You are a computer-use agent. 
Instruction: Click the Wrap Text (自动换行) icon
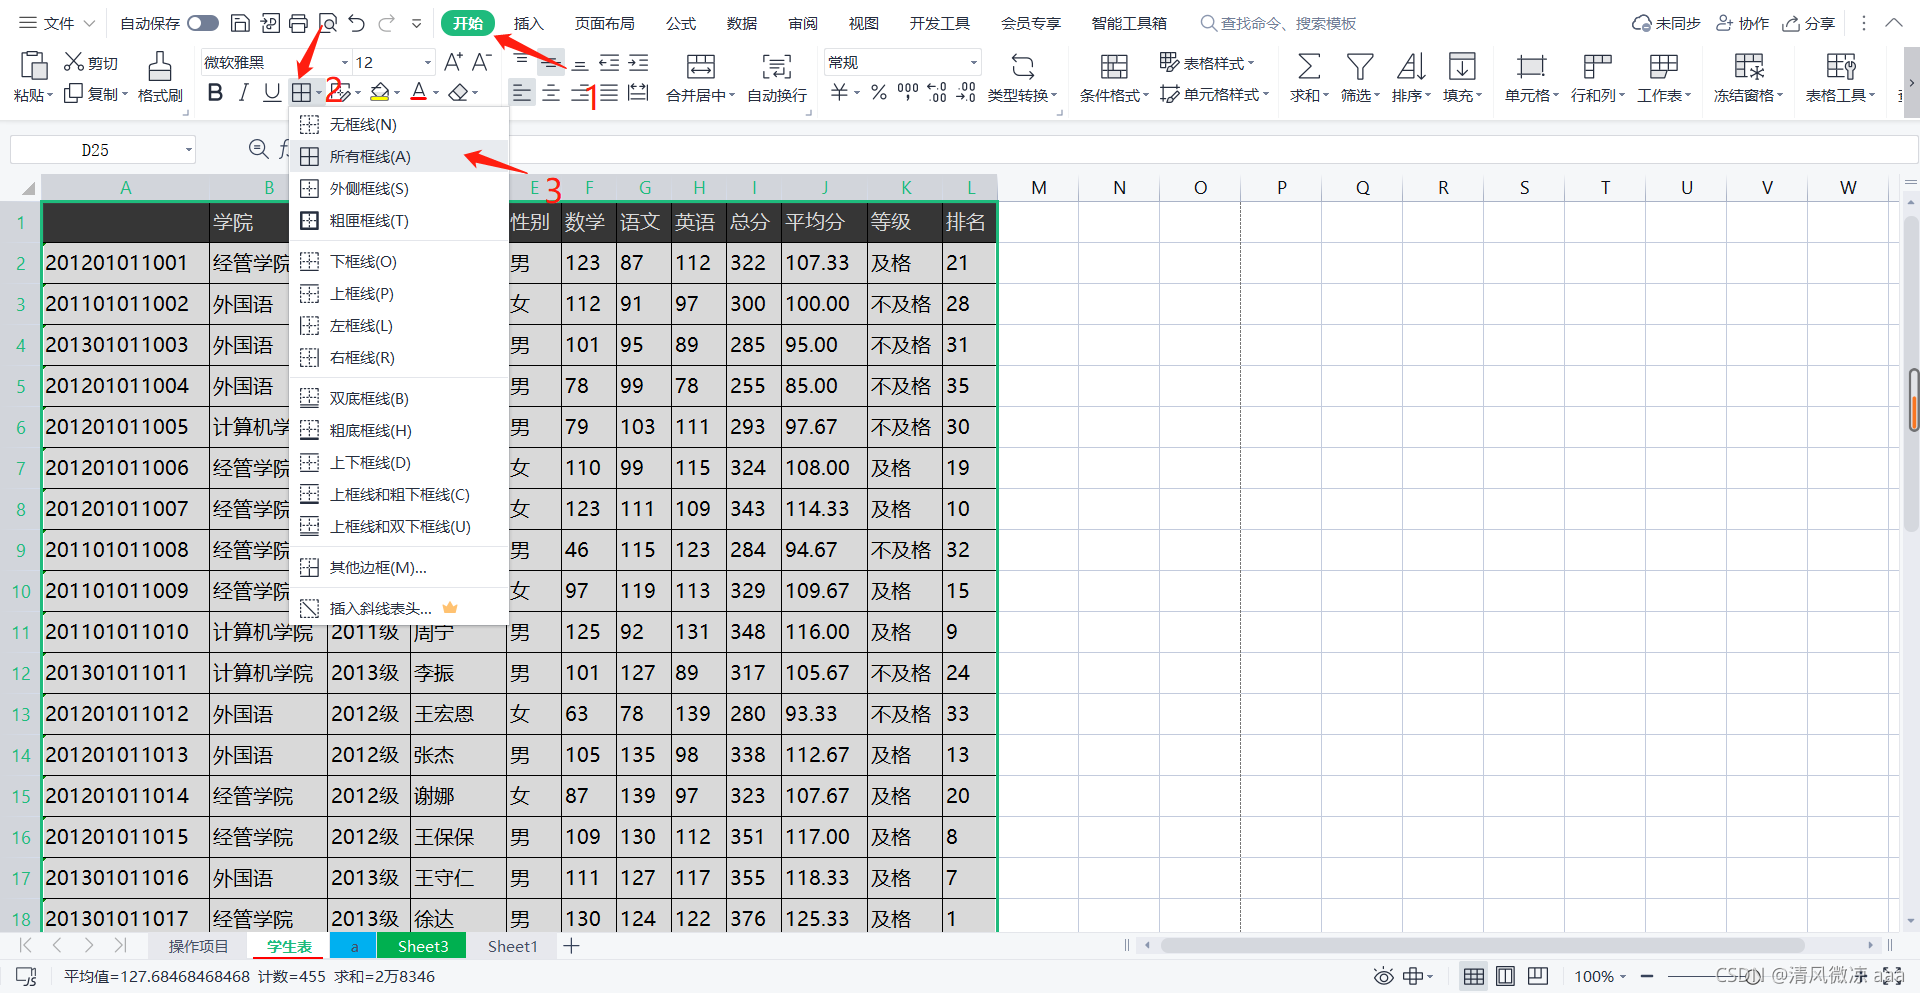point(776,67)
